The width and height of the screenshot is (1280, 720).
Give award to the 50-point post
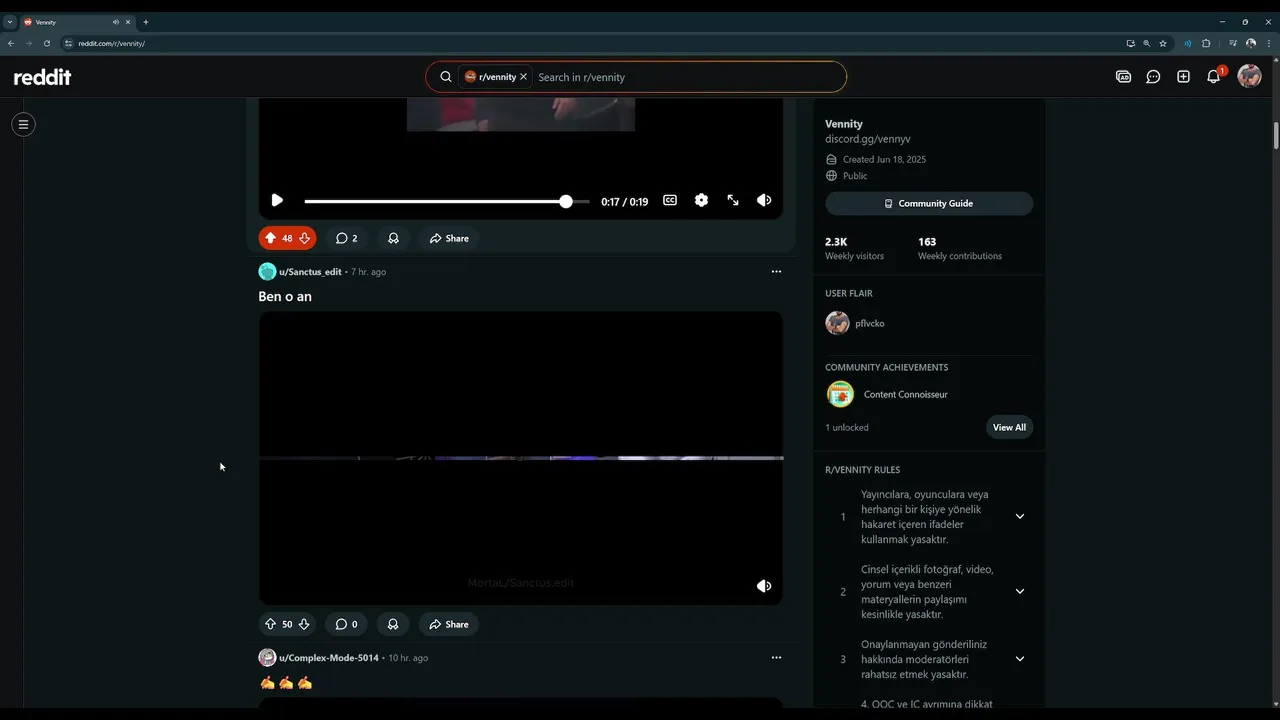(393, 624)
